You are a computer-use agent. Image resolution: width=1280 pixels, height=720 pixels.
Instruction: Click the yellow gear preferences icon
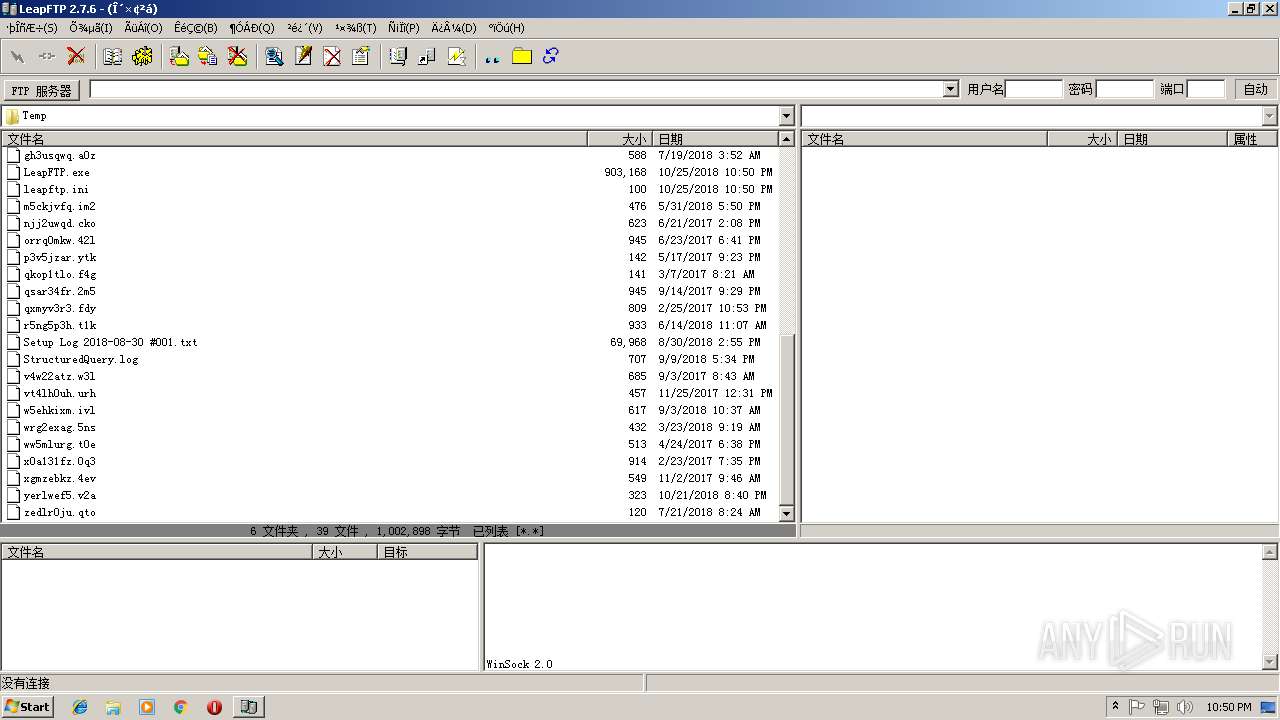[142, 57]
